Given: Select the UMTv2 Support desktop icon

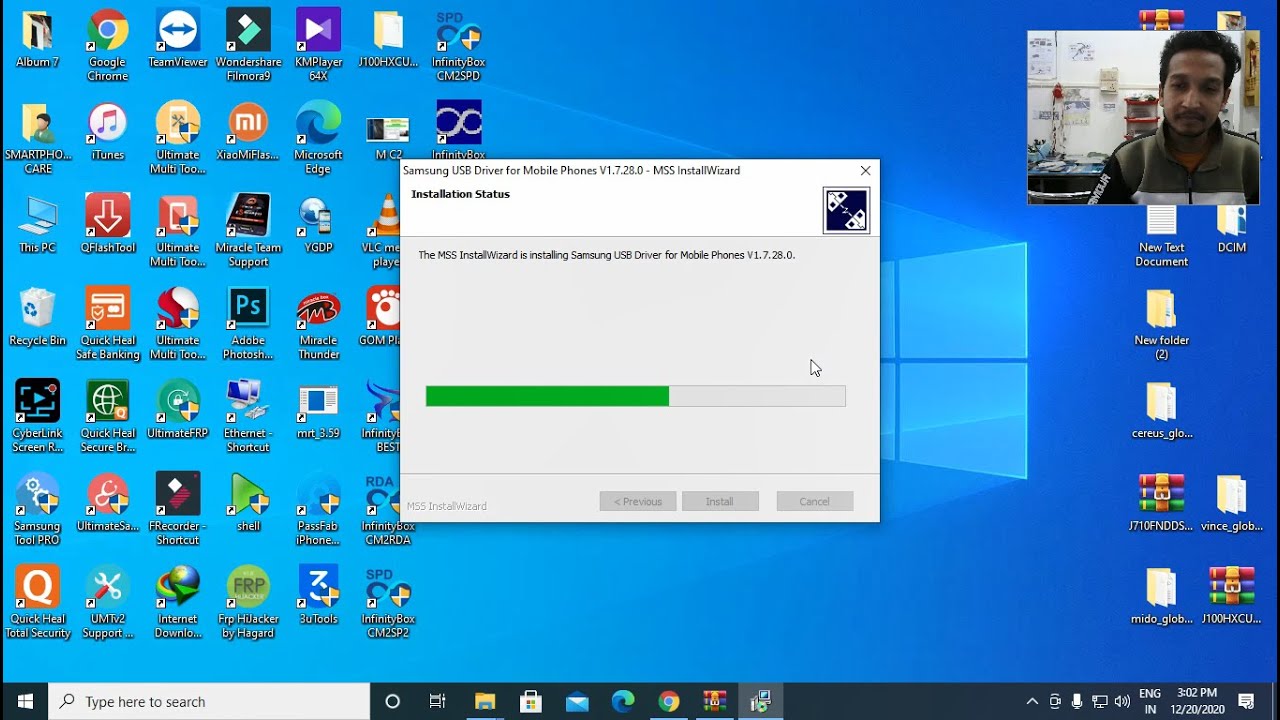Looking at the screenshot, I should pyautogui.click(x=107, y=603).
